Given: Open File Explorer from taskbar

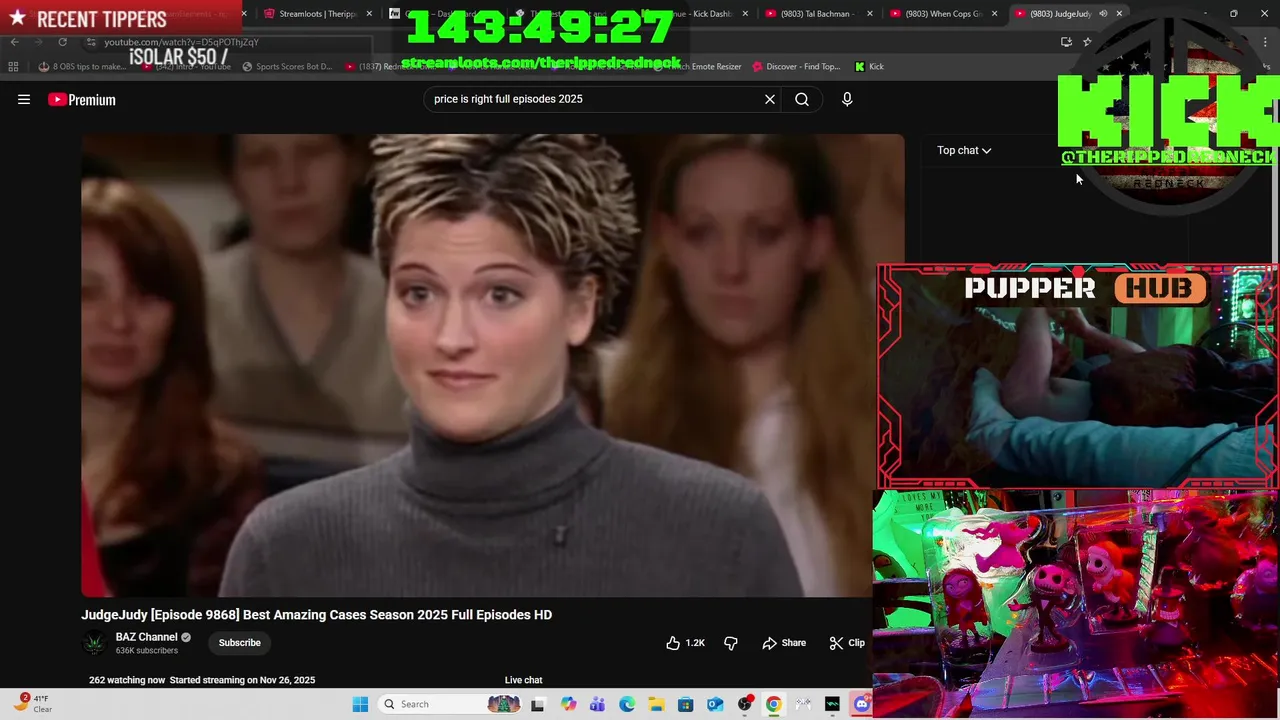Looking at the screenshot, I should pos(656,704).
